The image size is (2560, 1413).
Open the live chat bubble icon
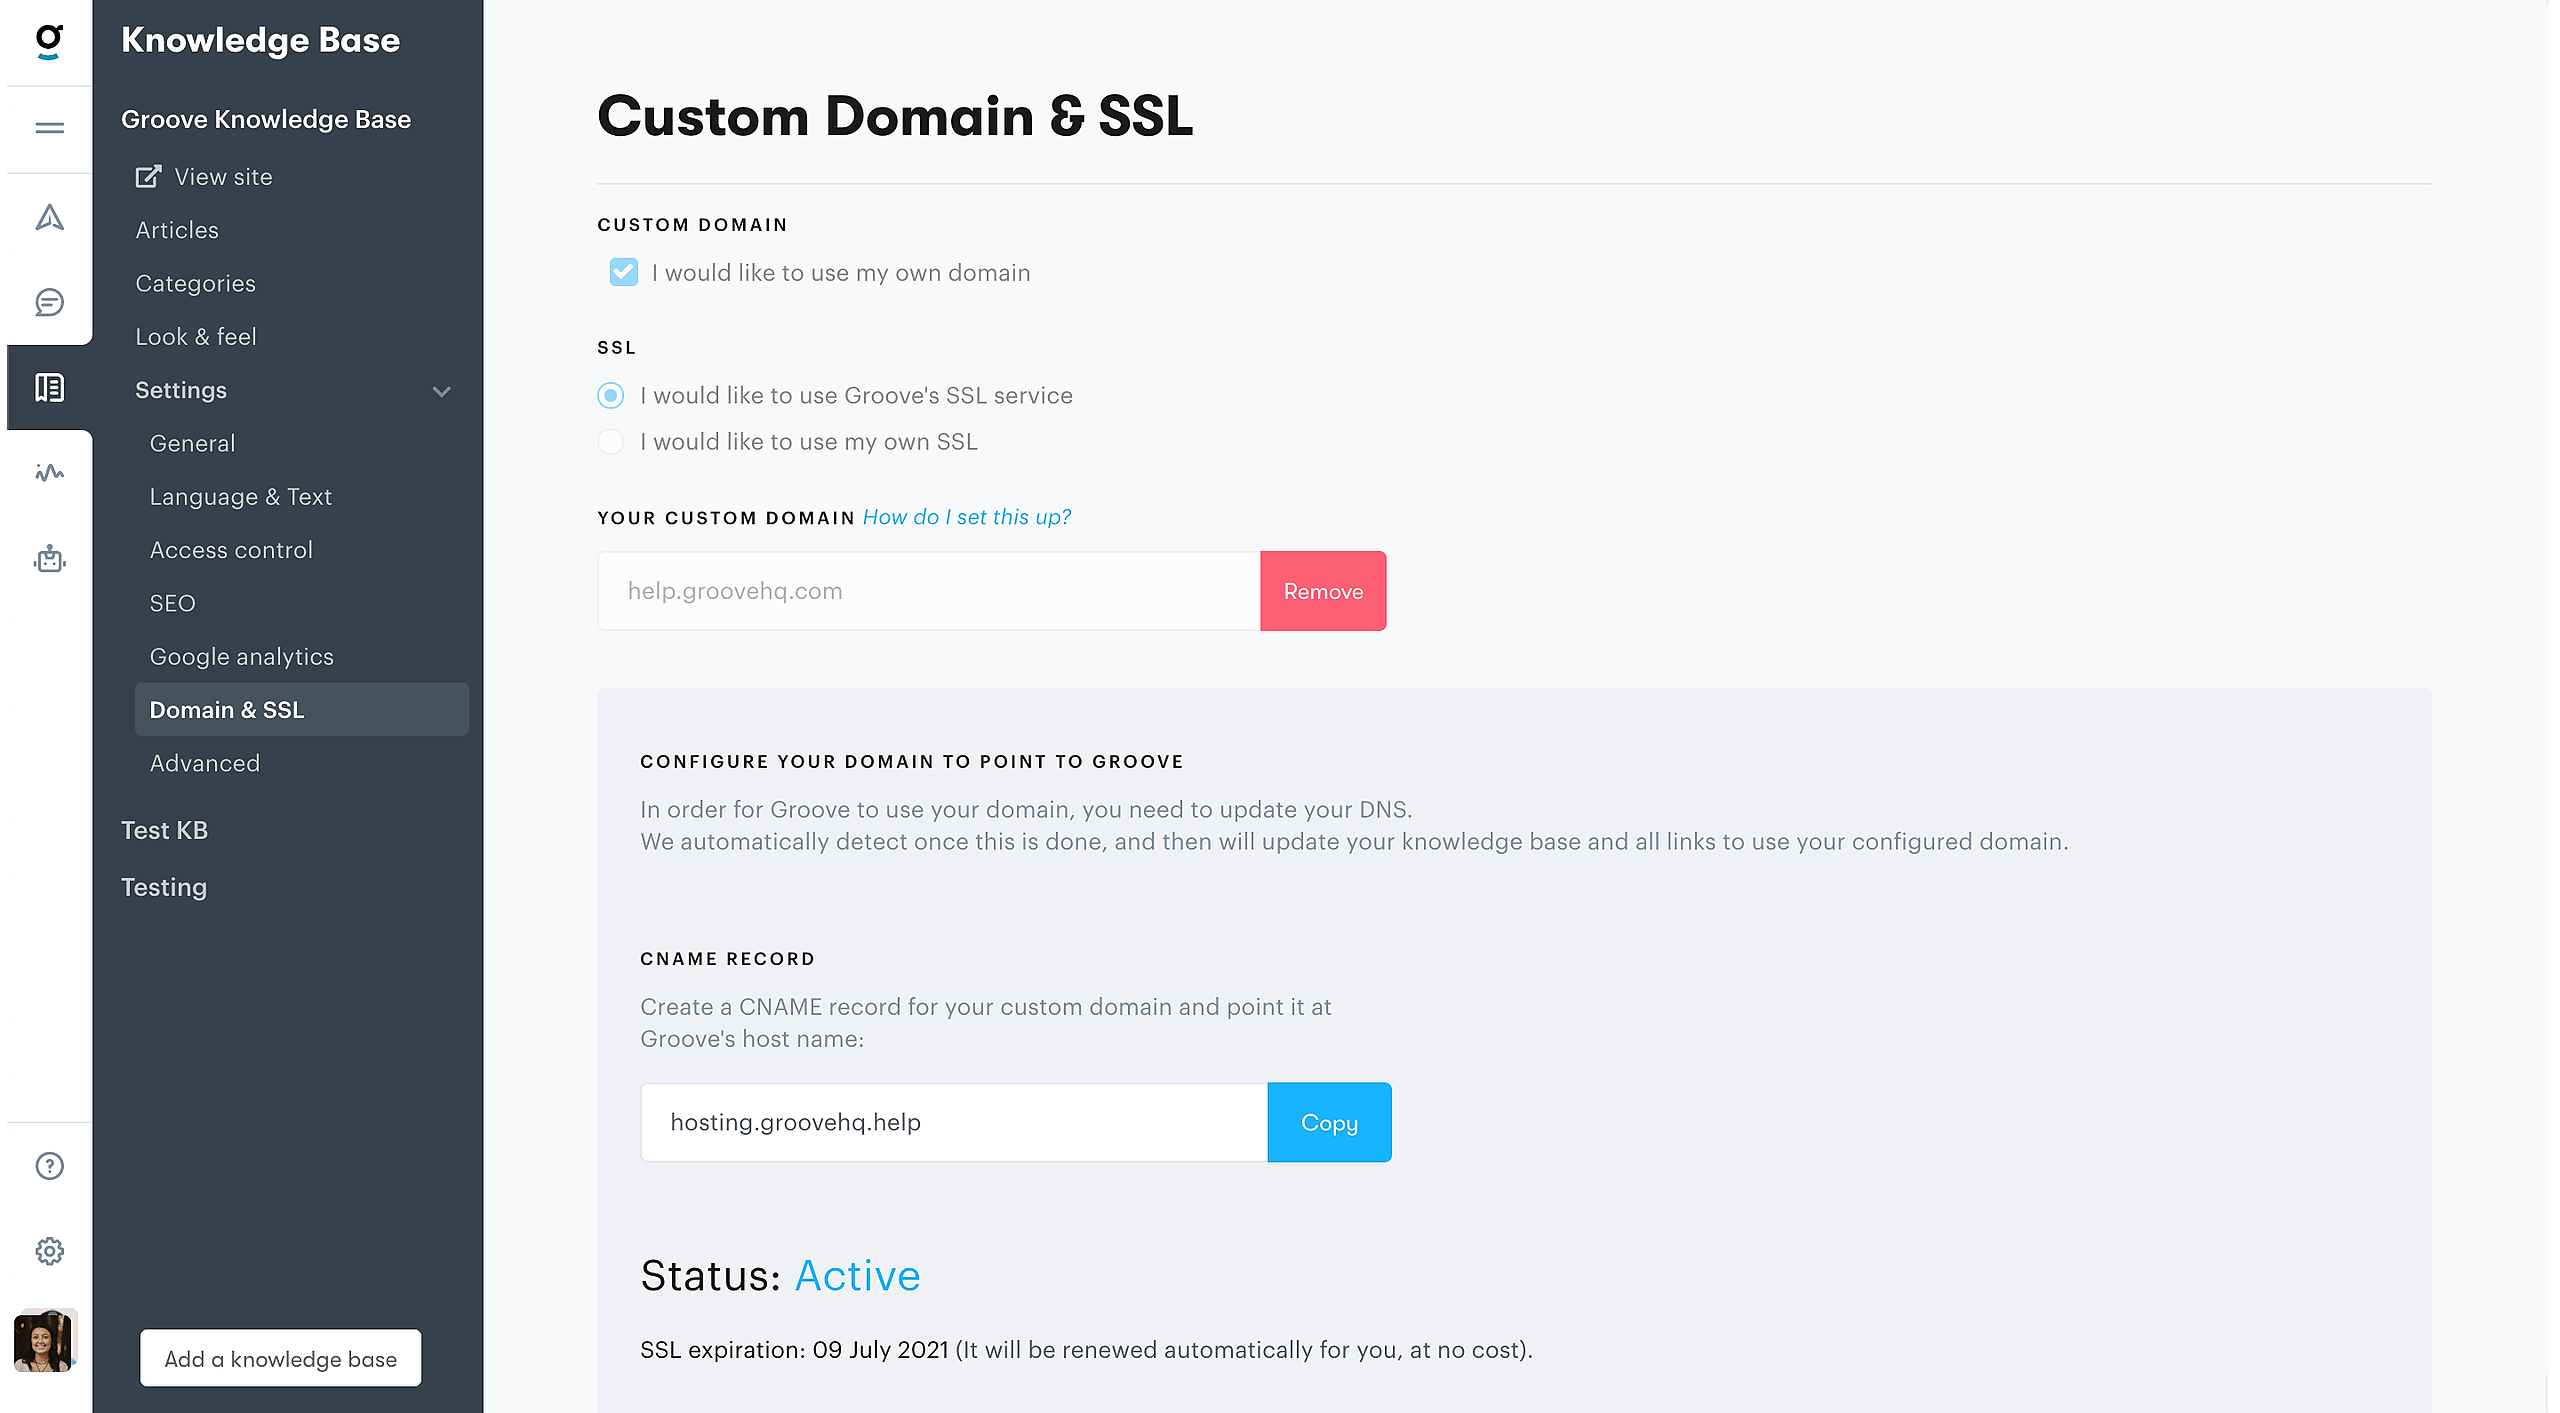coord(48,302)
